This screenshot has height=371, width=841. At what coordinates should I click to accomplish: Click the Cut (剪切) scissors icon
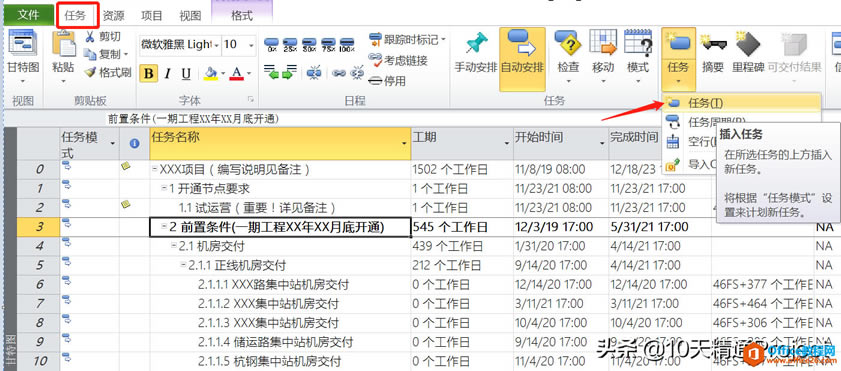pos(90,37)
